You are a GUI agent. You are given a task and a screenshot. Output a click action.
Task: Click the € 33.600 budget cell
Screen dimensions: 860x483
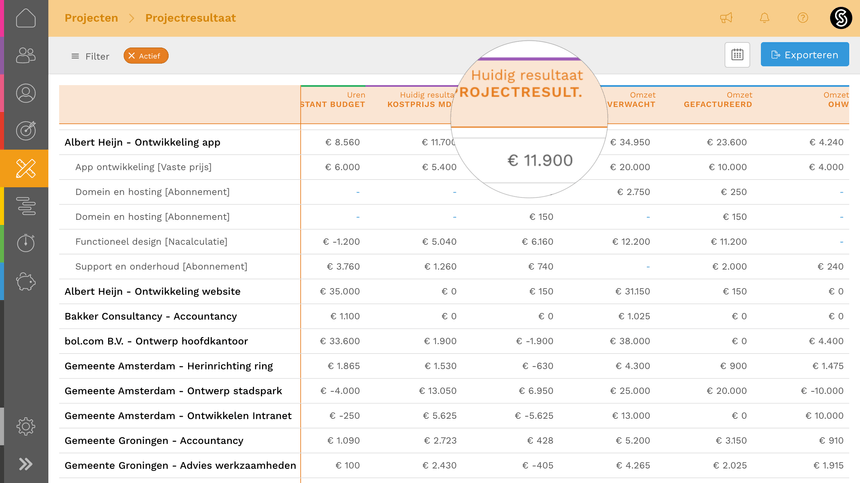(340, 341)
